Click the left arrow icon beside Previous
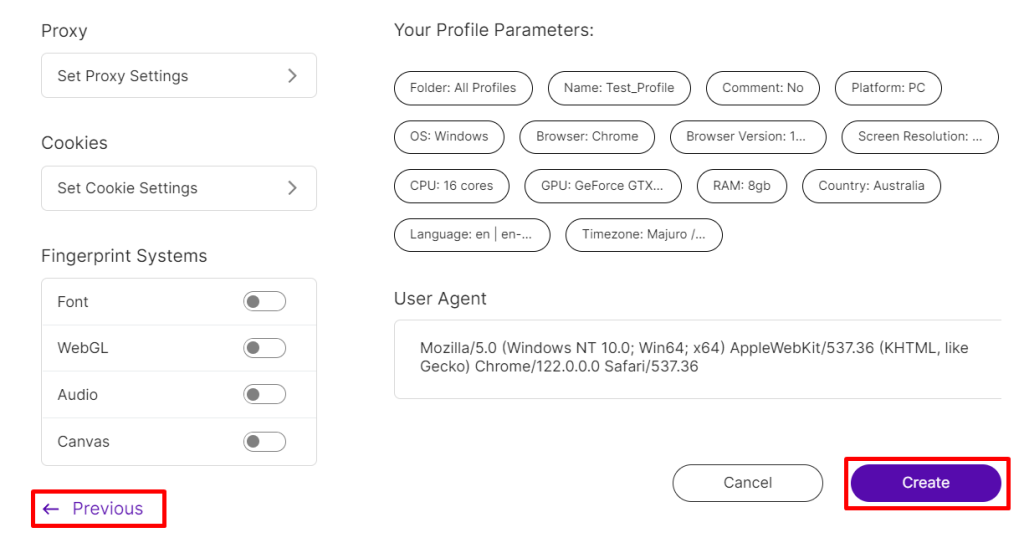Viewport: 1024px width, 548px height. tap(51, 509)
